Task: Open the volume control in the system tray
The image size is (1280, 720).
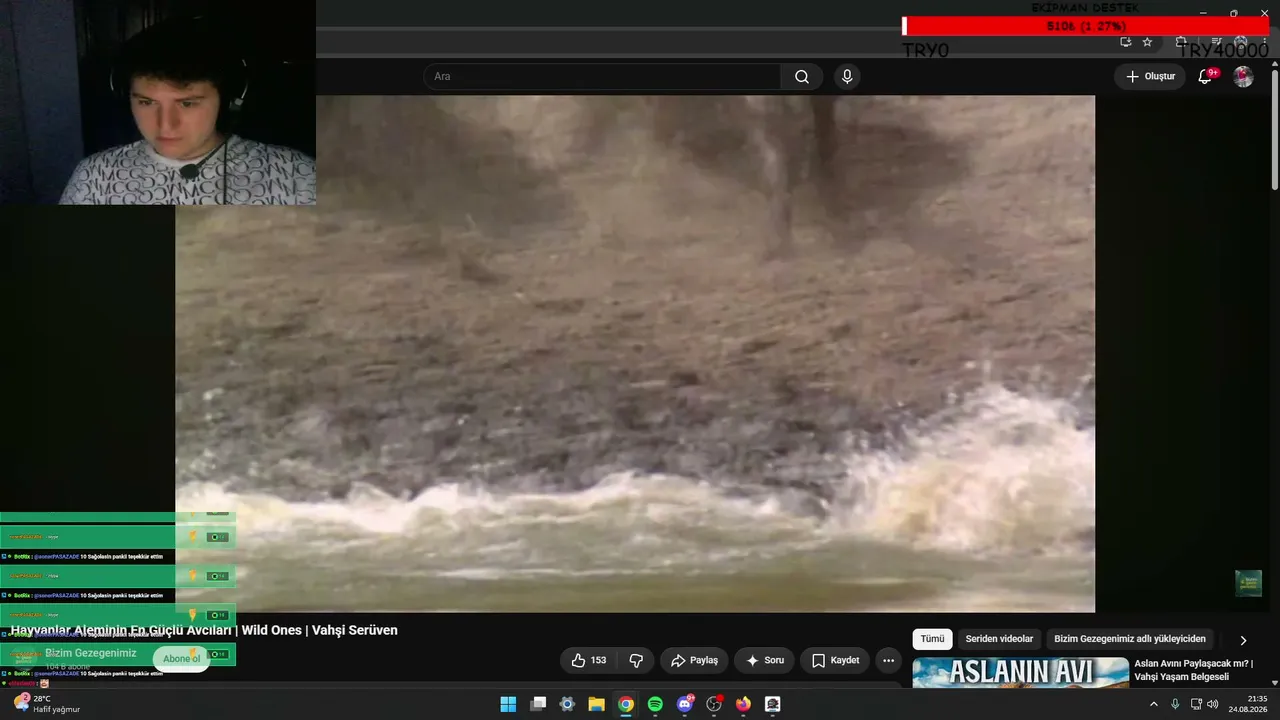Action: 1213,704
